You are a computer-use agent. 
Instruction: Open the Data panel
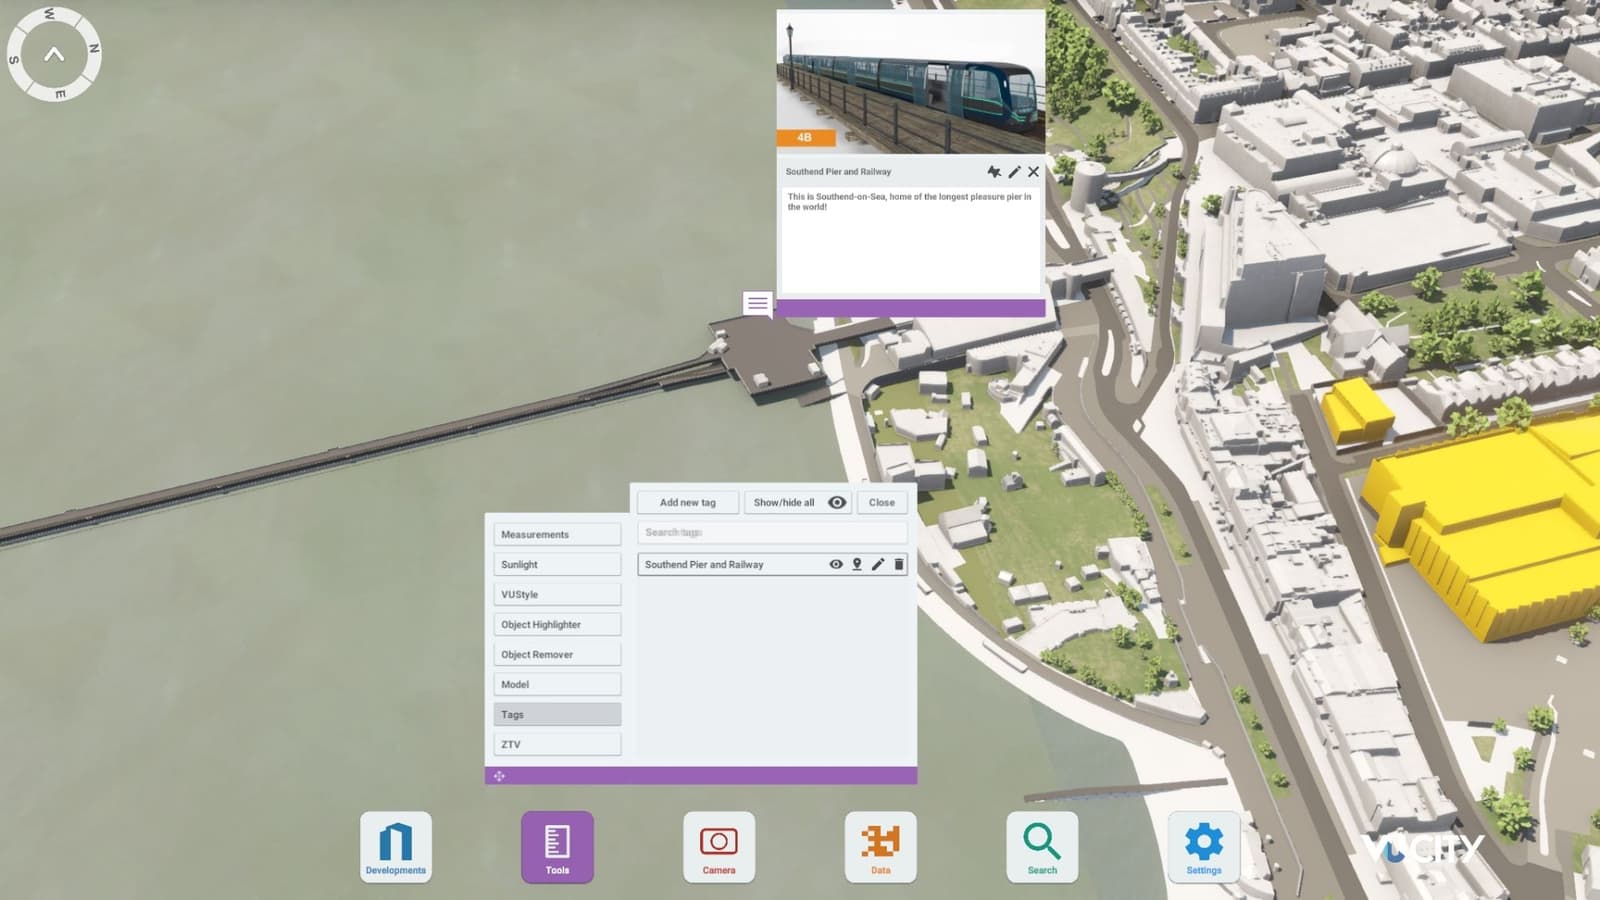(880, 846)
